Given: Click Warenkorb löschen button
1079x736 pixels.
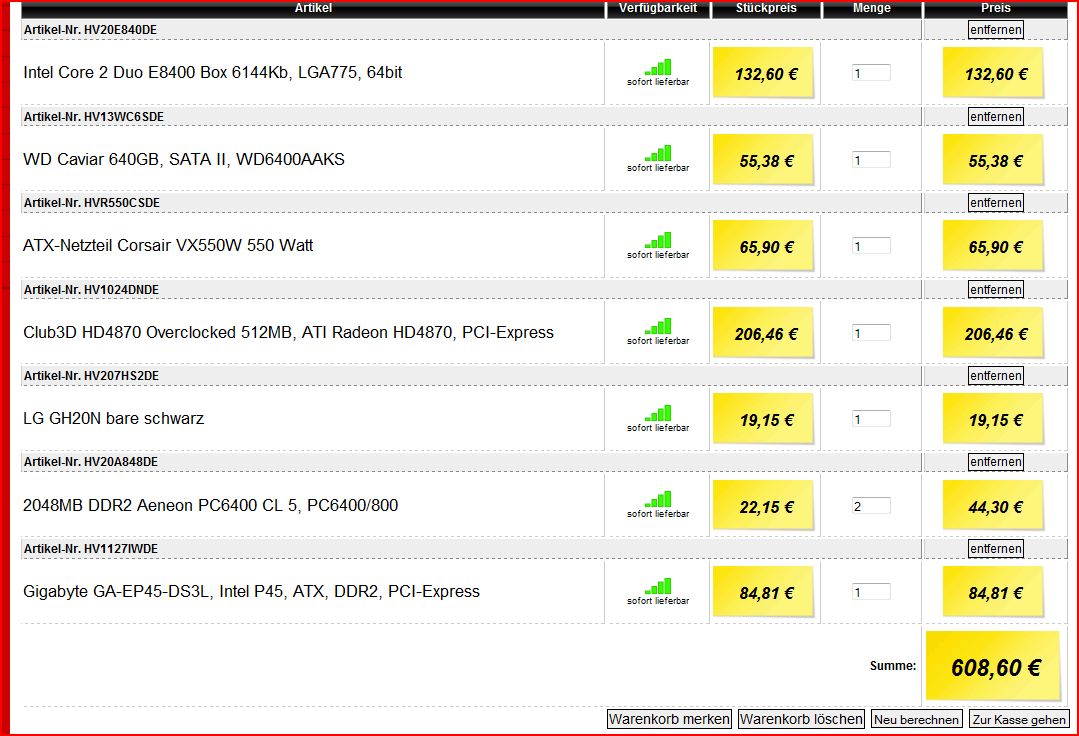Looking at the screenshot, I should pyautogui.click(x=801, y=719).
